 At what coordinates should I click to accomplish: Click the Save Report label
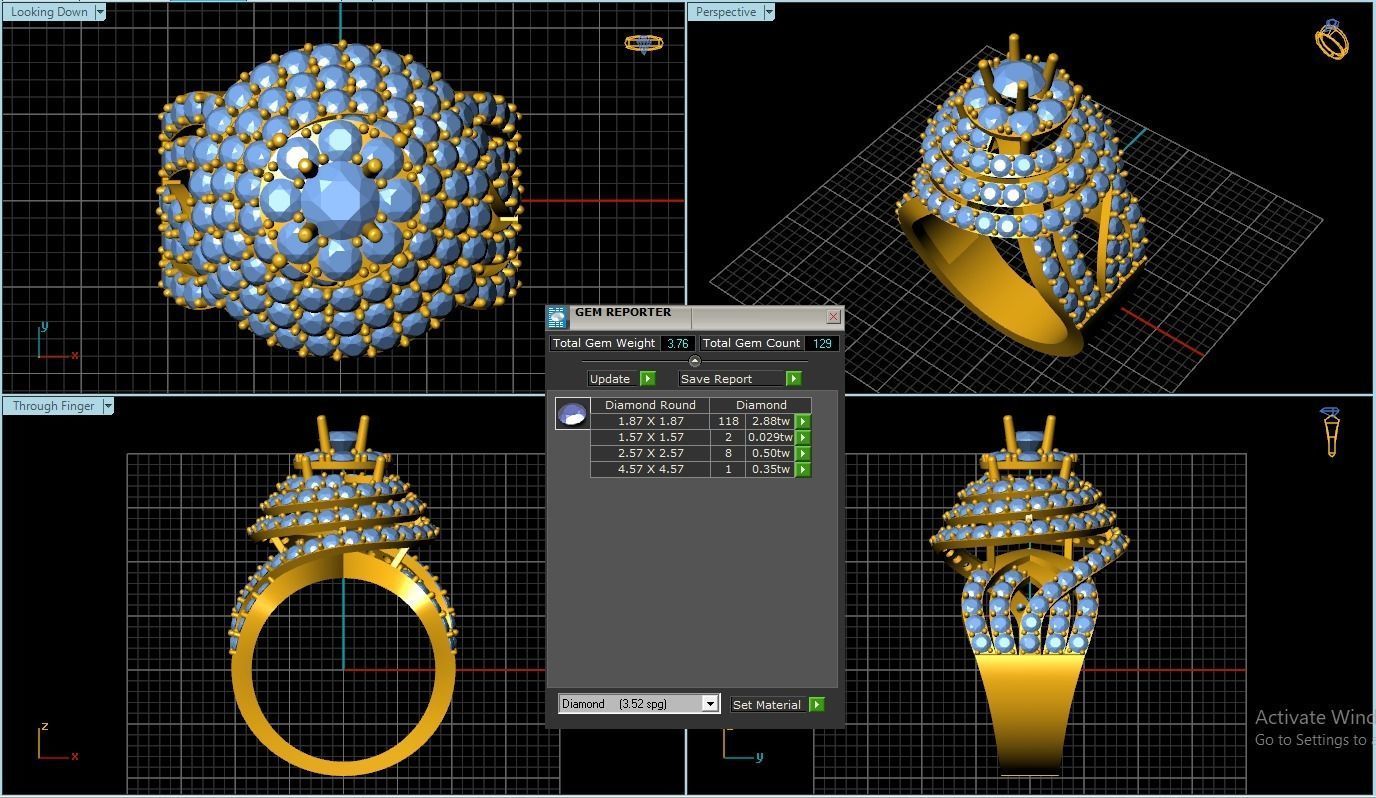coord(730,379)
